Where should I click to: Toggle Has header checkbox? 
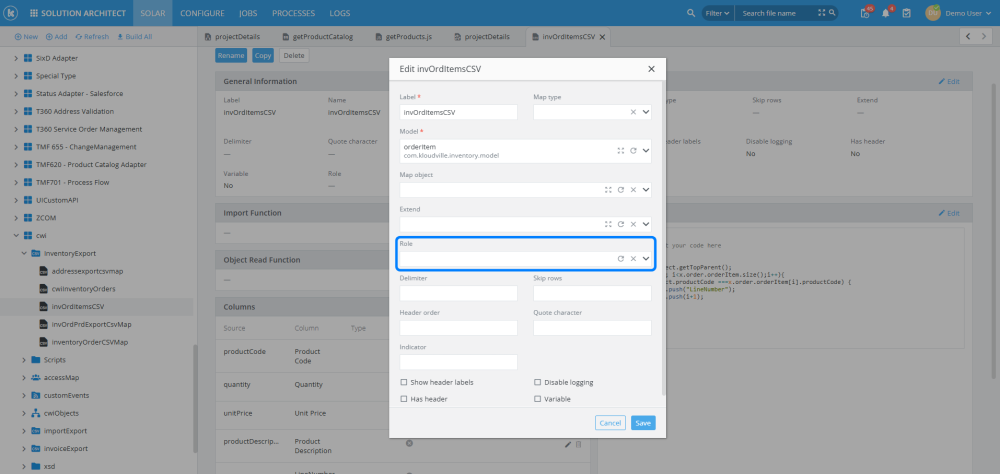point(403,399)
